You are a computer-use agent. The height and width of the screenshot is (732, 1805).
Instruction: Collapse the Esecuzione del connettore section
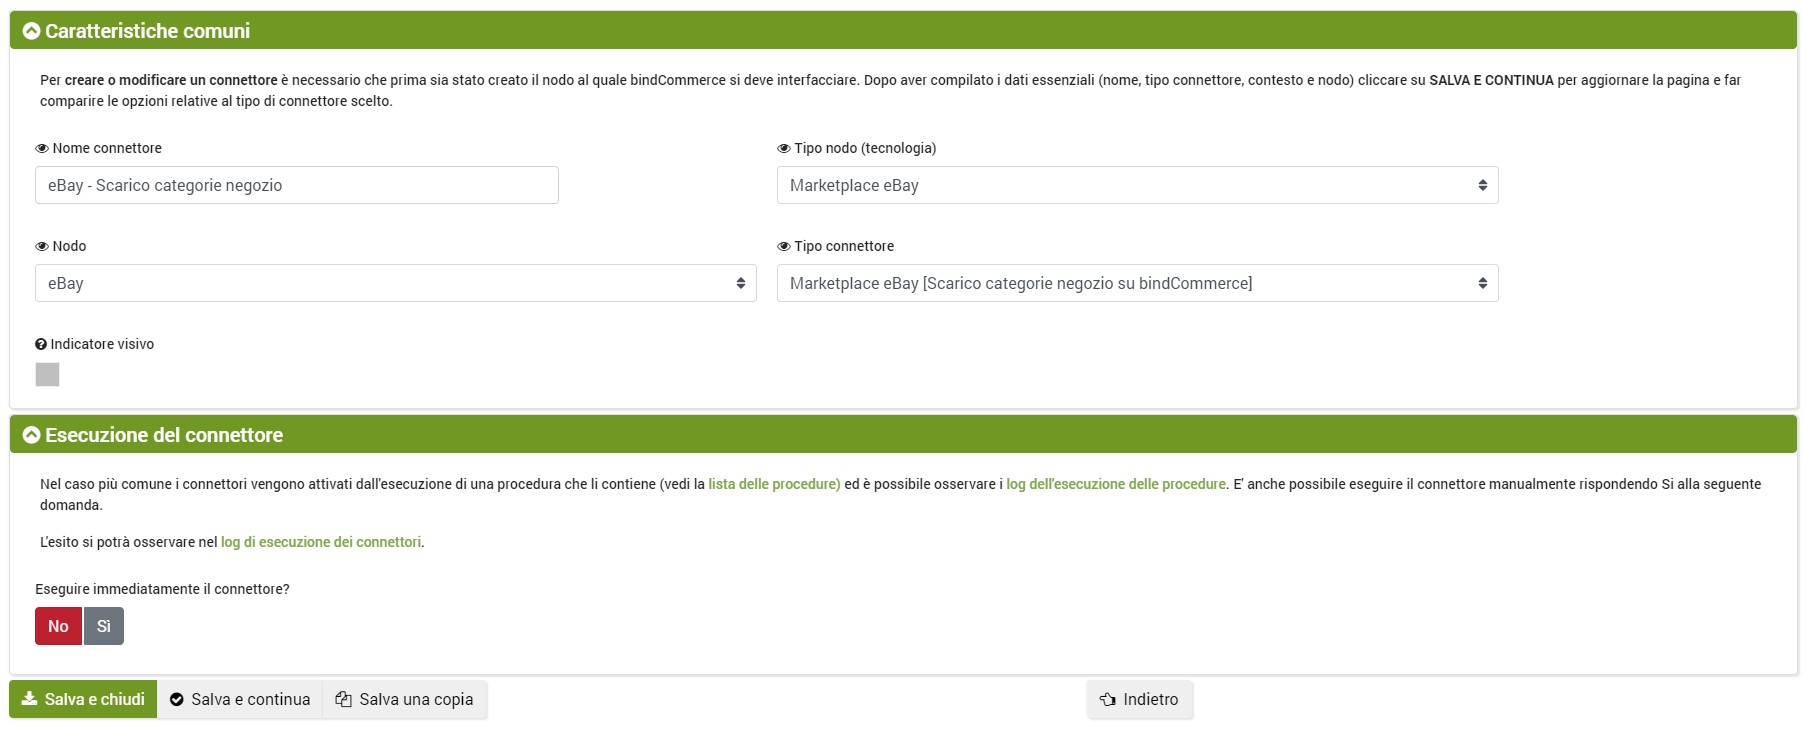(32, 435)
